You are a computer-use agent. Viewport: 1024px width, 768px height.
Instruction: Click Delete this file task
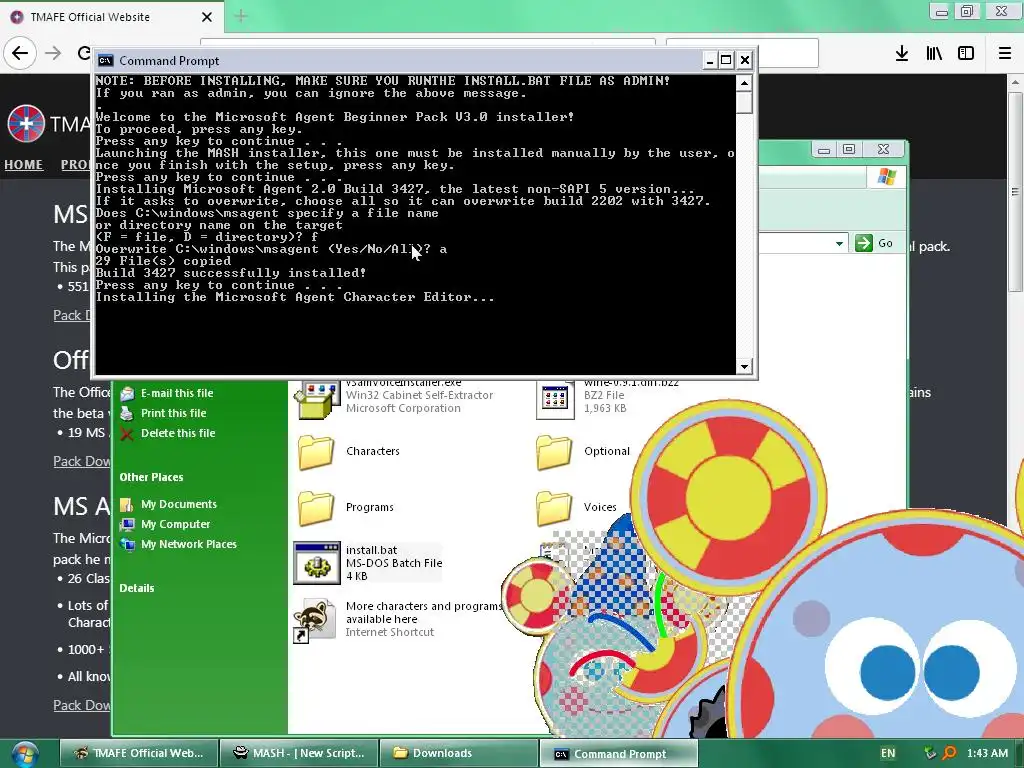pos(178,433)
